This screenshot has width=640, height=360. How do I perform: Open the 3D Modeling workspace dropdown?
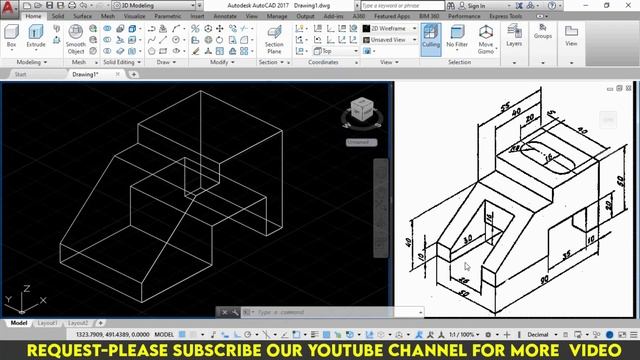pos(154,5)
